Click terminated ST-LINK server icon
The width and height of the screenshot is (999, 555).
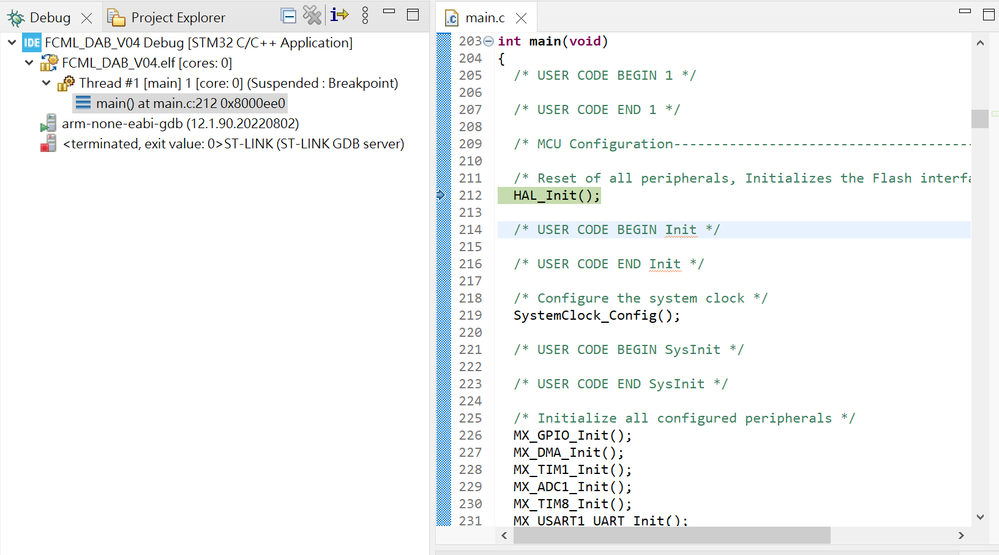(48, 144)
